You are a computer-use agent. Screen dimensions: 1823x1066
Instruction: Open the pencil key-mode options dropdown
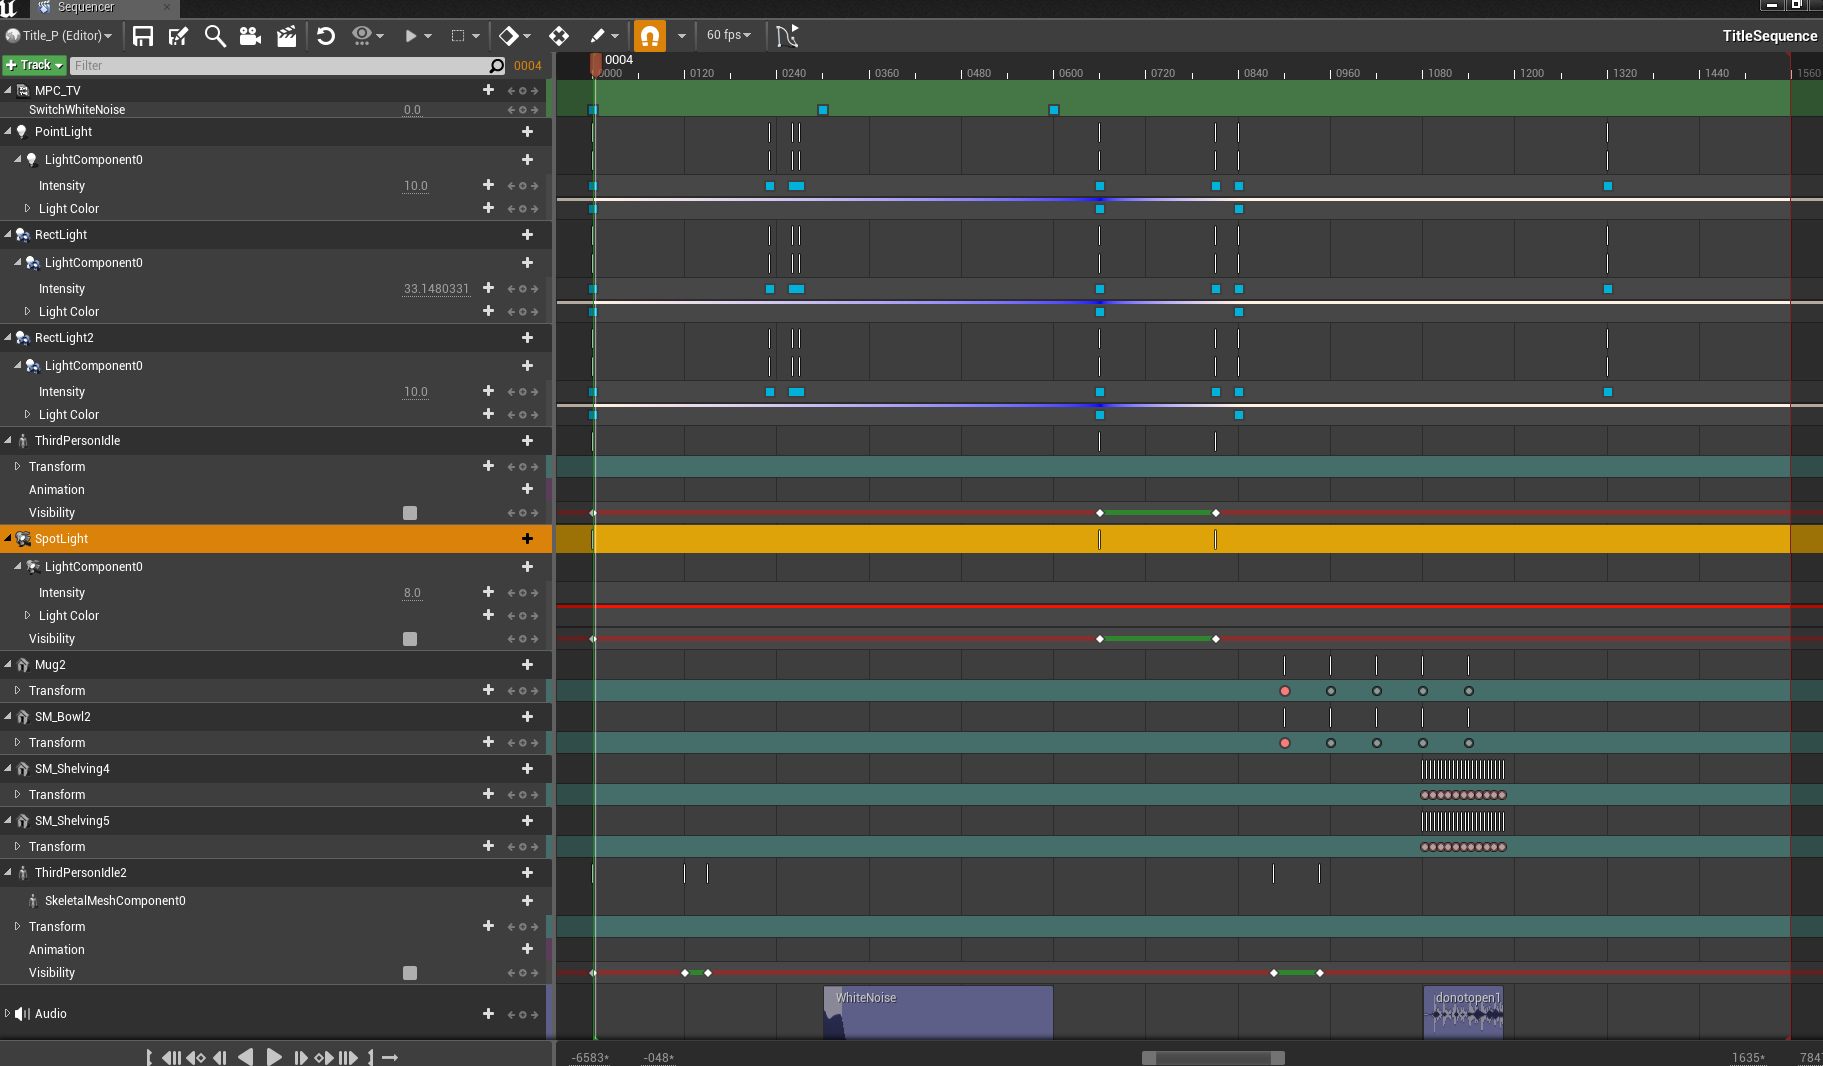[604, 36]
